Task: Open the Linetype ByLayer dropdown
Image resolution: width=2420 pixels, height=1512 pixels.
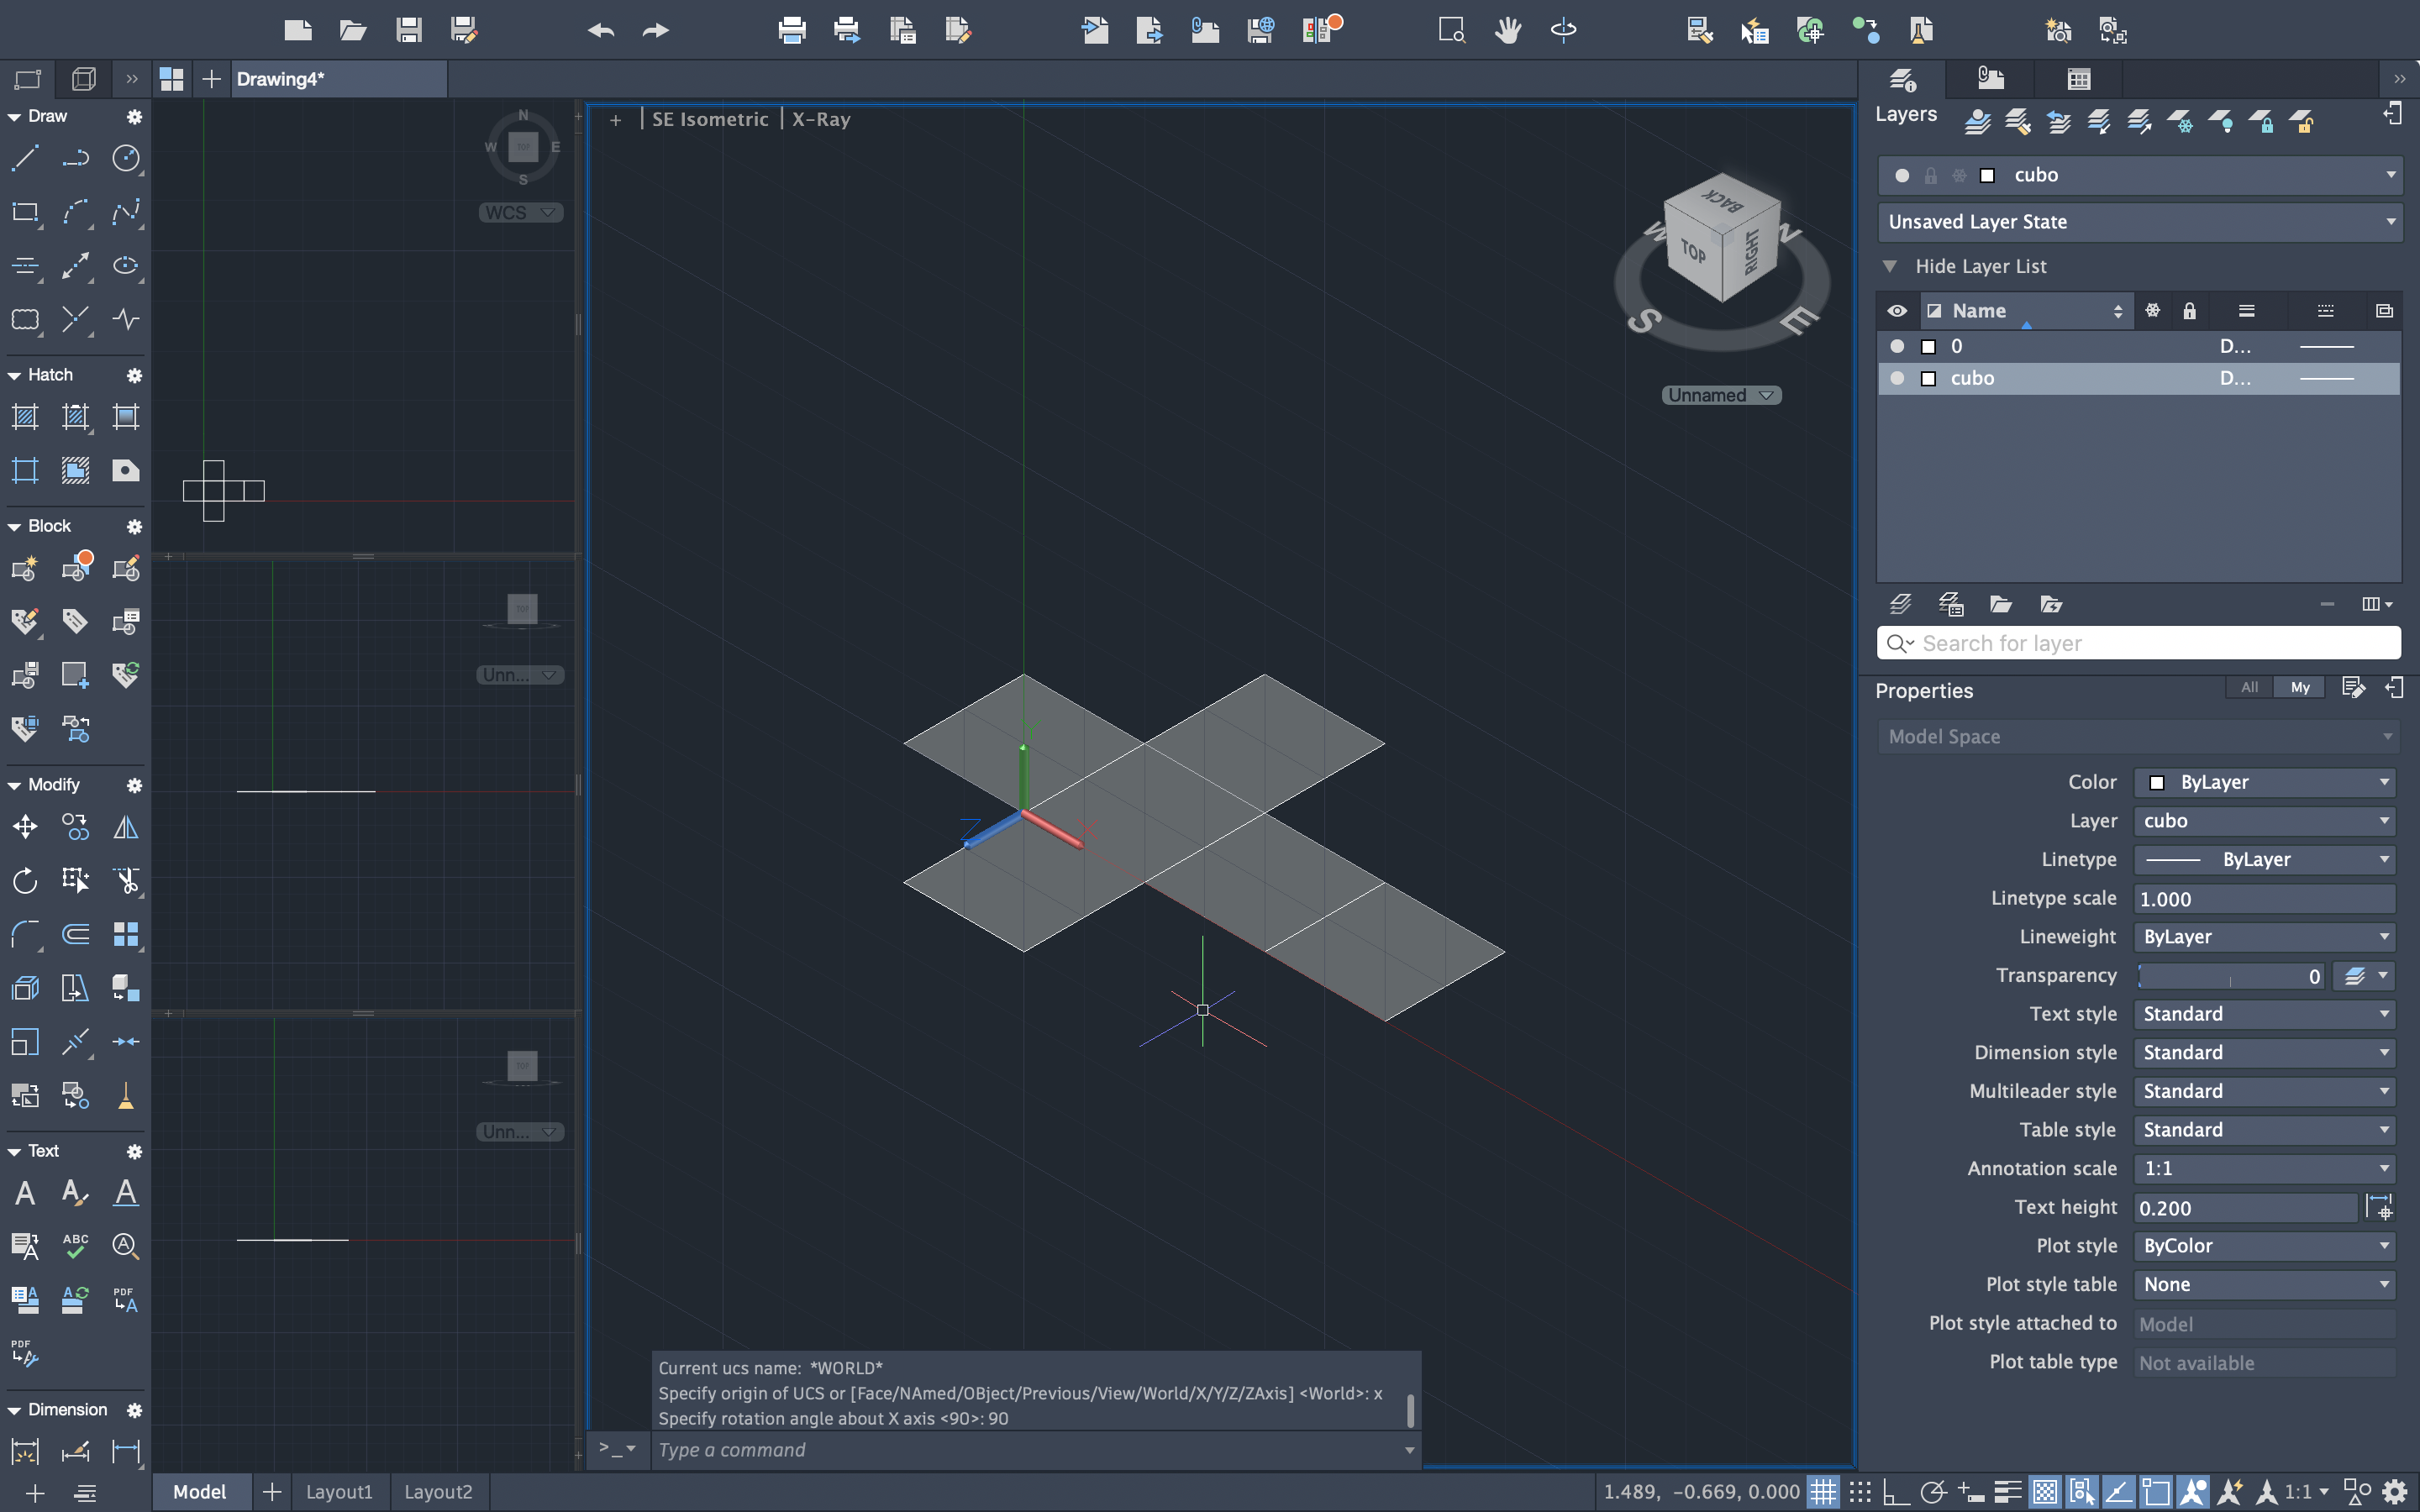Action: point(2264,859)
